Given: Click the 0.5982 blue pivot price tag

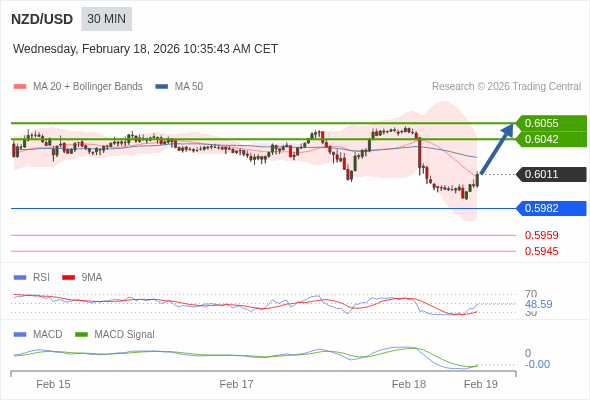Looking at the screenshot, I should [x=551, y=208].
